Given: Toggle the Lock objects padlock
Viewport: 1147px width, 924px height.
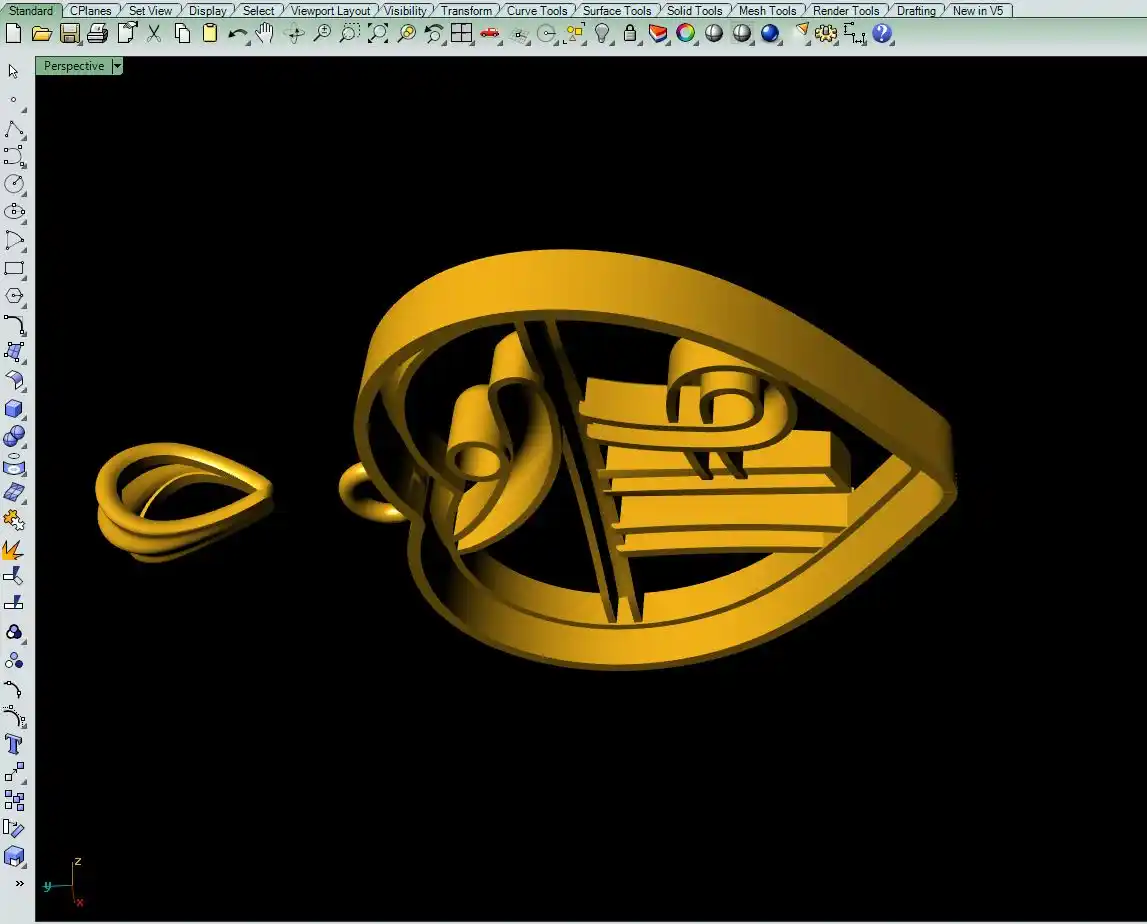Looking at the screenshot, I should (x=629, y=33).
